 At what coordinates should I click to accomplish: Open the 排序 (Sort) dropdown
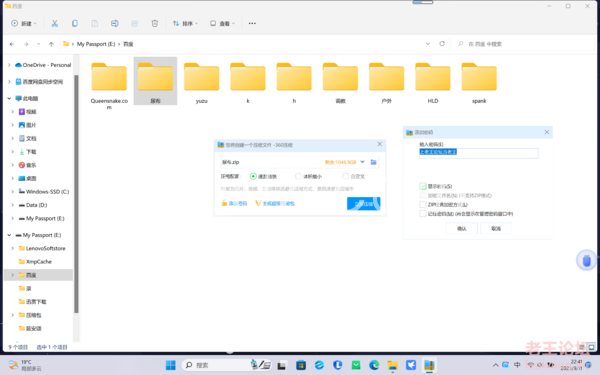(x=185, y=23)
